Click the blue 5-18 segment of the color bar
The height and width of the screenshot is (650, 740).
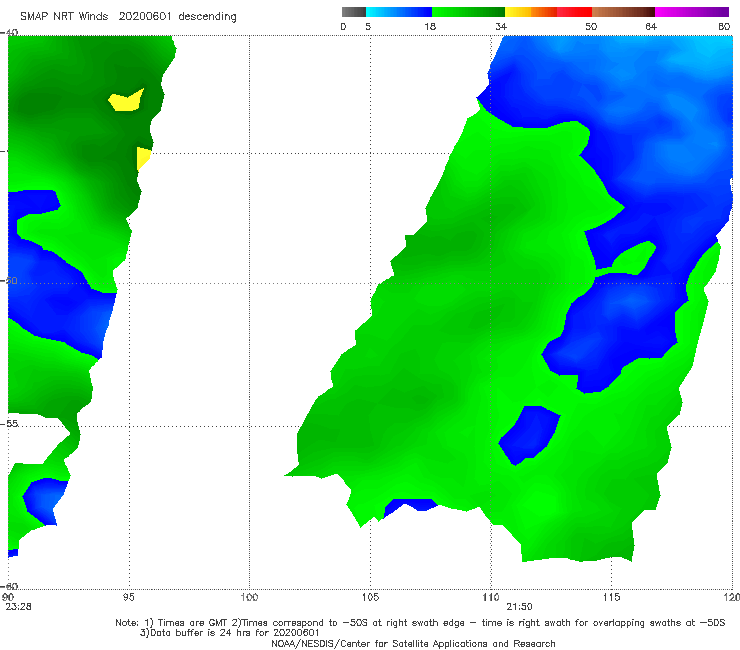coord(399,12)
